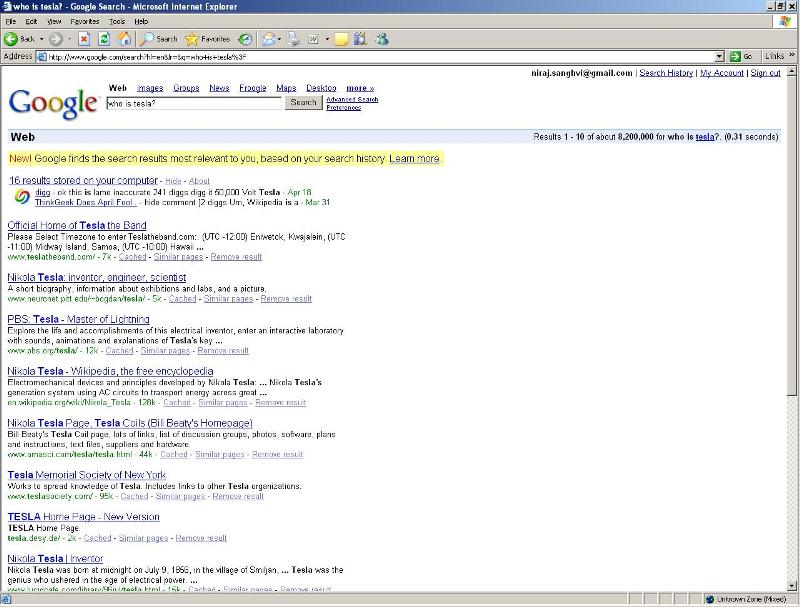800x607 pixels.
Task: Open the History toolbar icon
Action: (245, 39)
